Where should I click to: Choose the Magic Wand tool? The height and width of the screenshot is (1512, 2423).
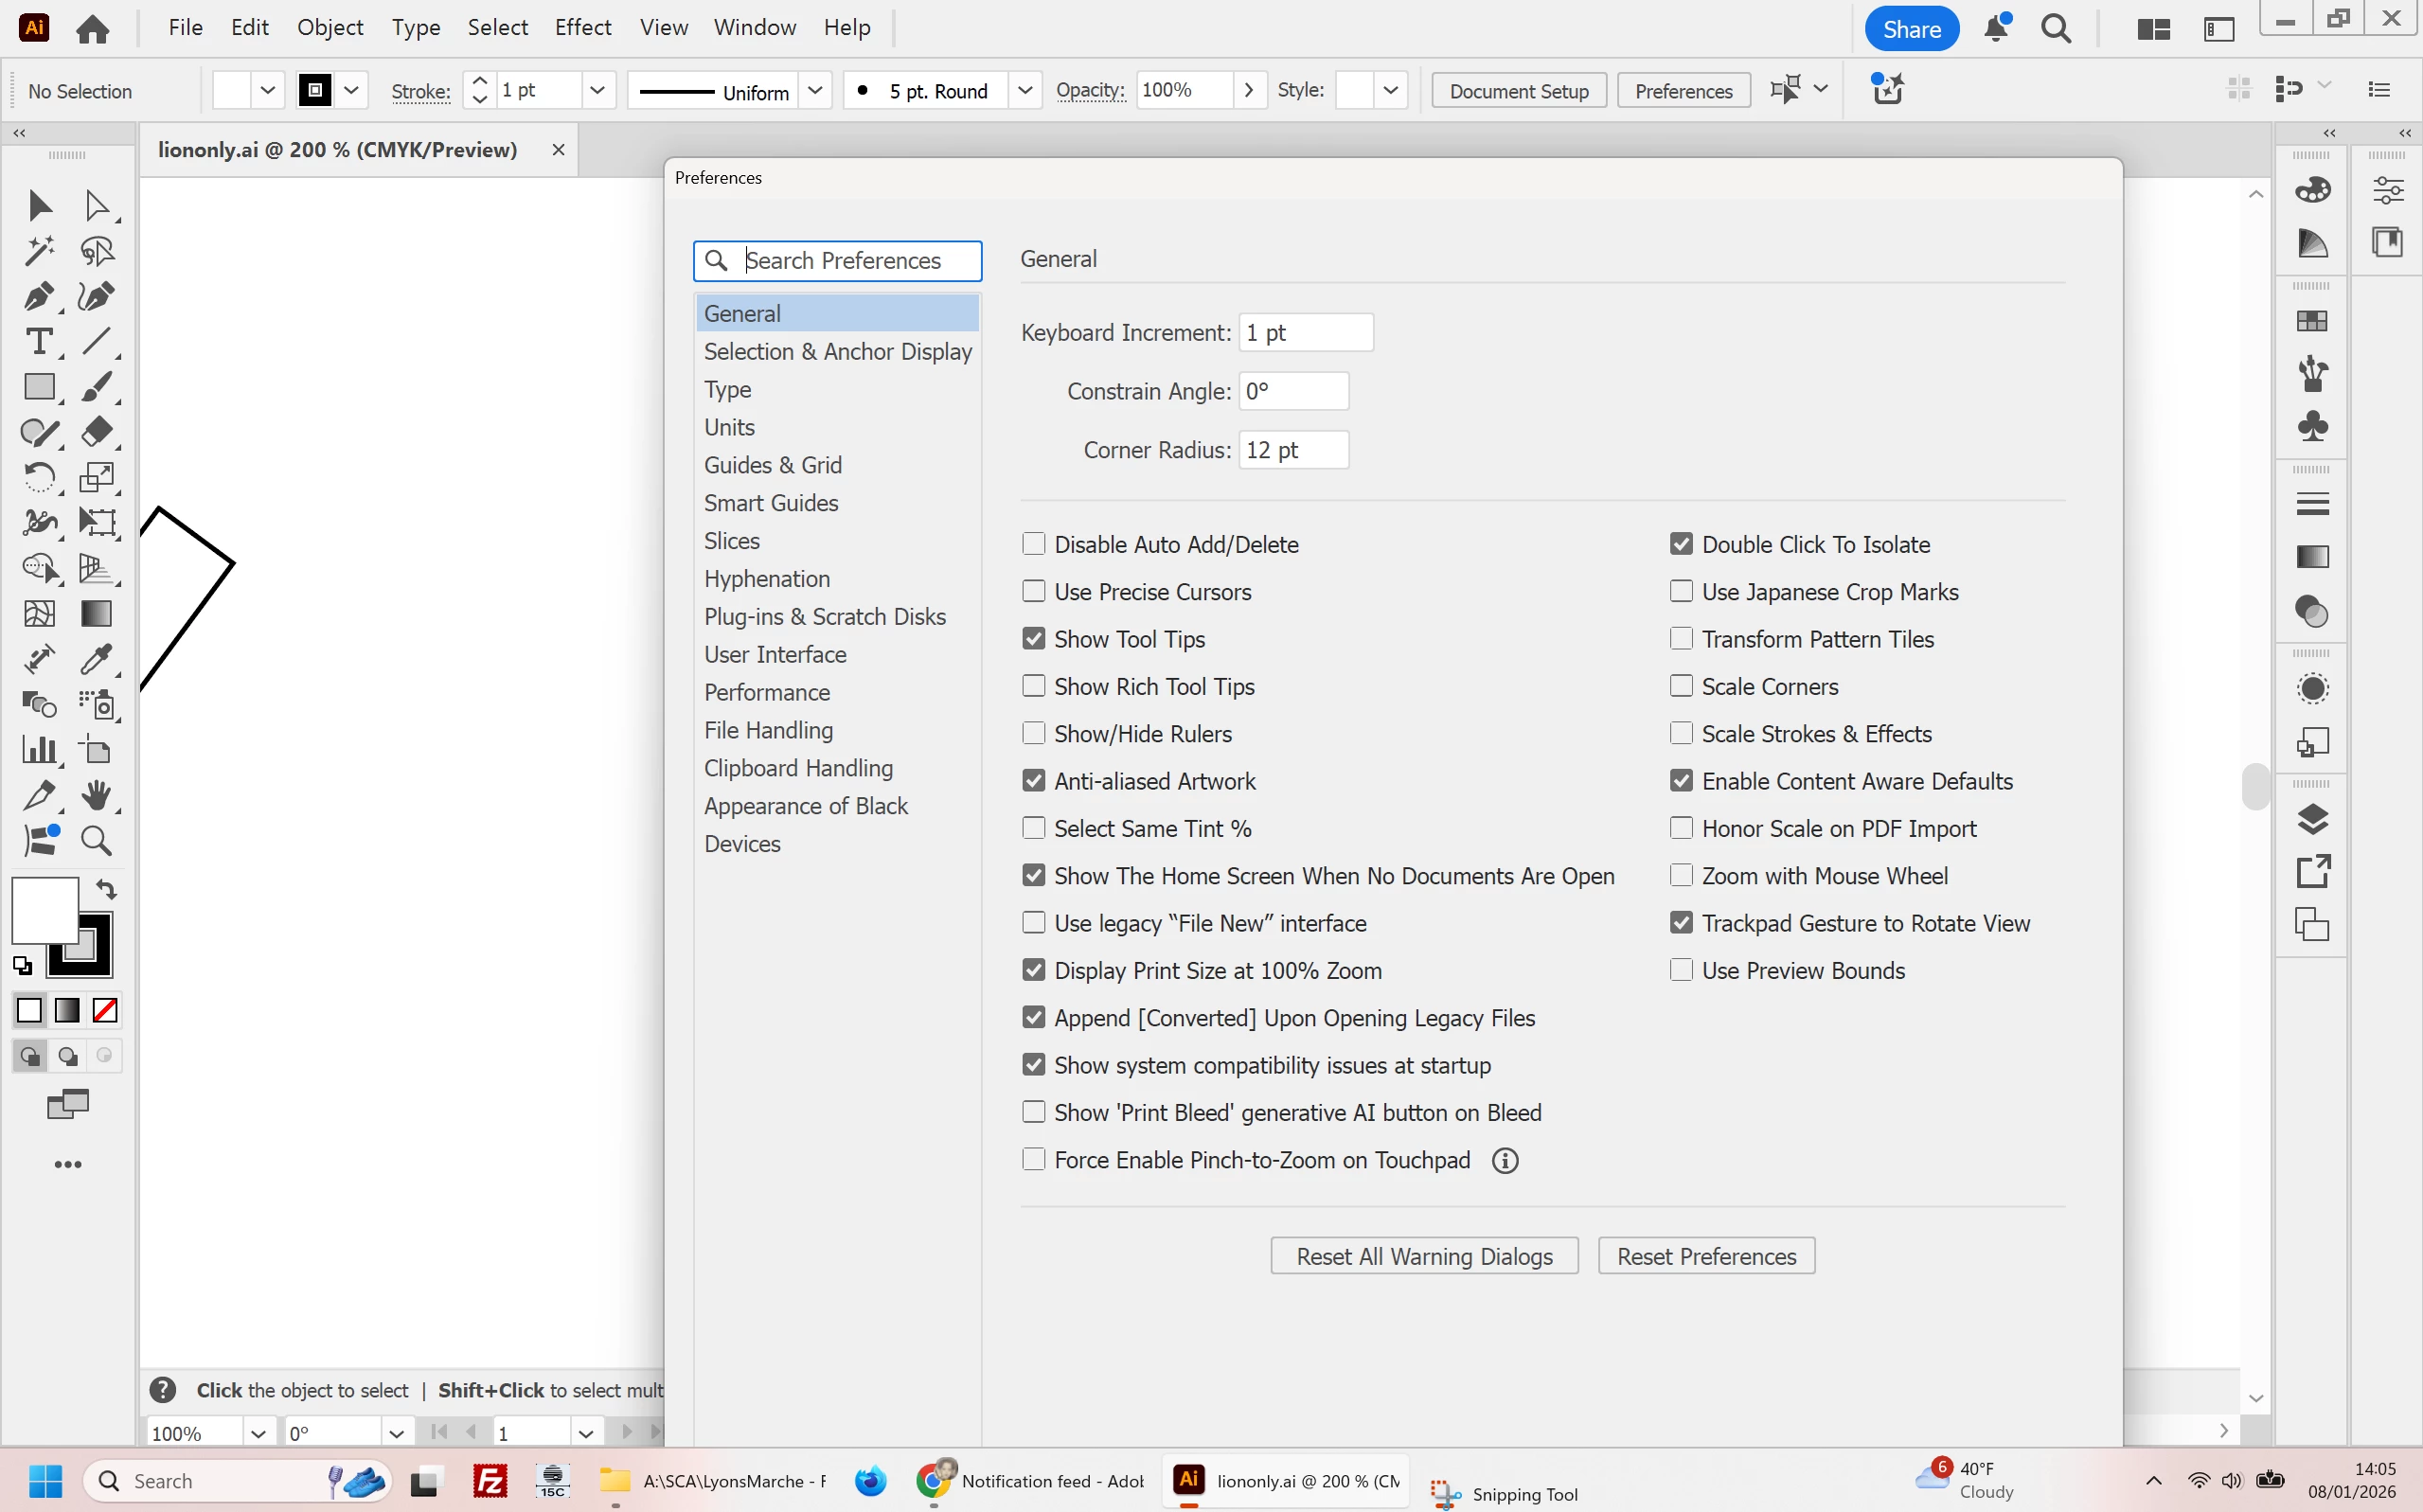click(x=39, y=250)
